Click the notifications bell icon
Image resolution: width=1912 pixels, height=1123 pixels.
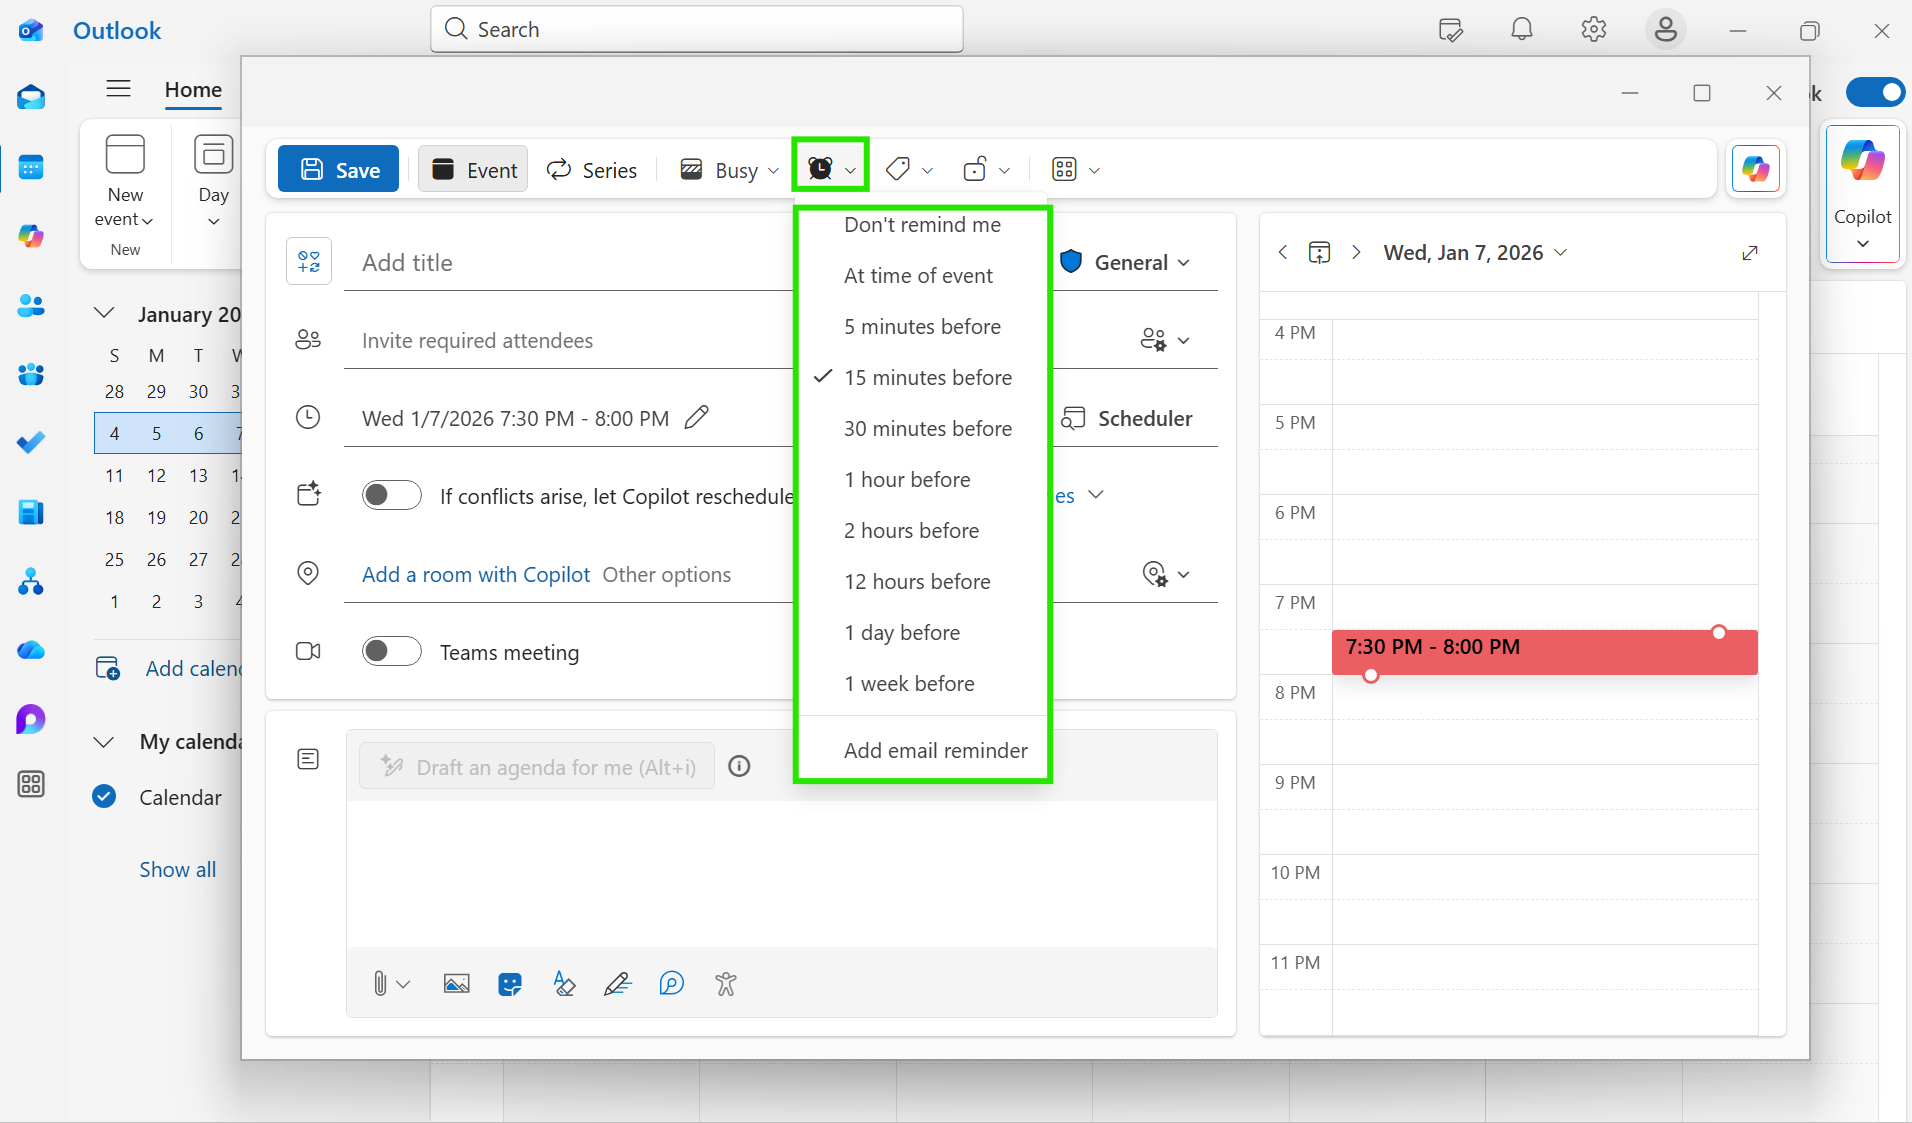(1521, 30)
